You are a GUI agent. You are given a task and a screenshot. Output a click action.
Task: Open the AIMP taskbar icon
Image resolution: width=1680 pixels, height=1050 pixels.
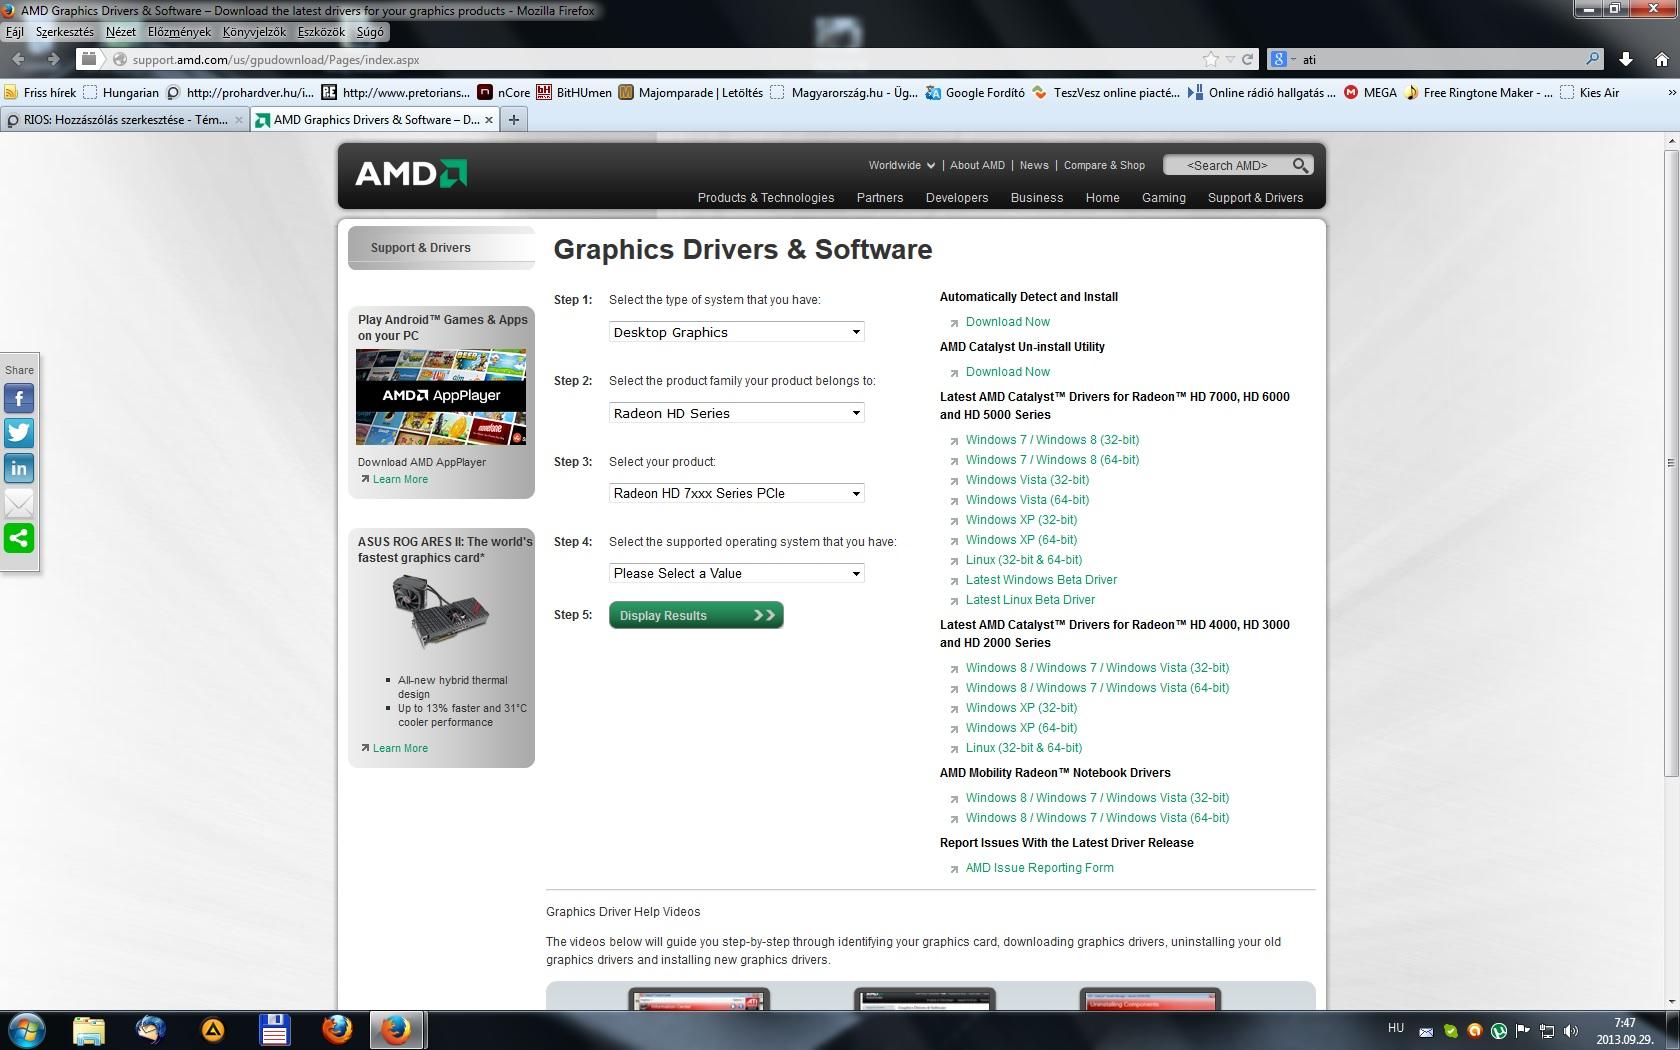213,1029
